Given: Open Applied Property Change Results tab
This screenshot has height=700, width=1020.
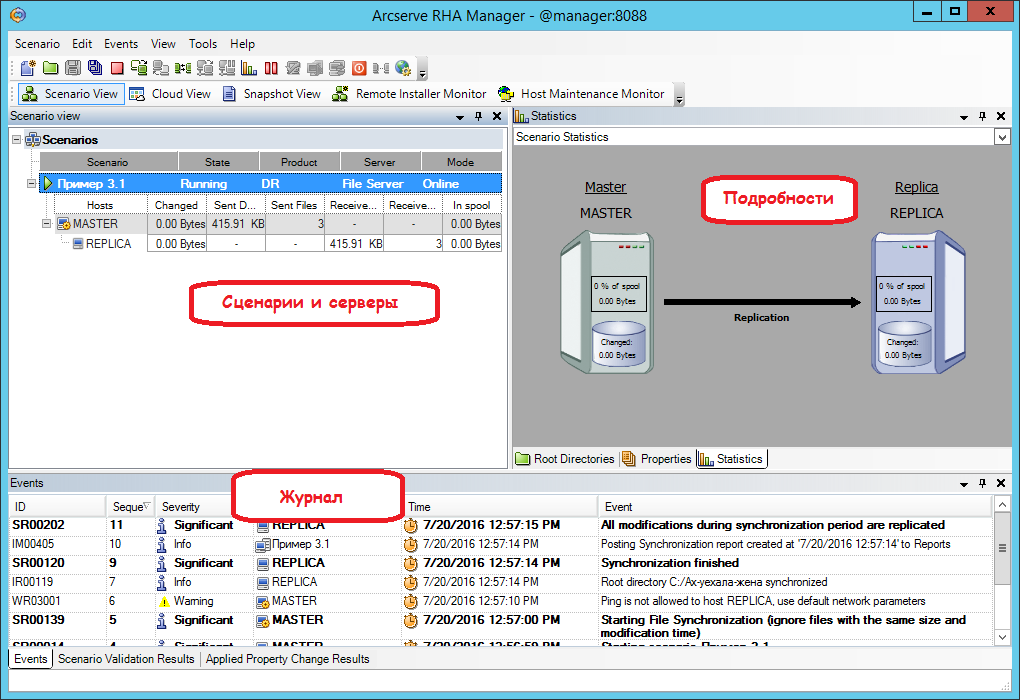Looking at the screenshot, I should 288,659.
